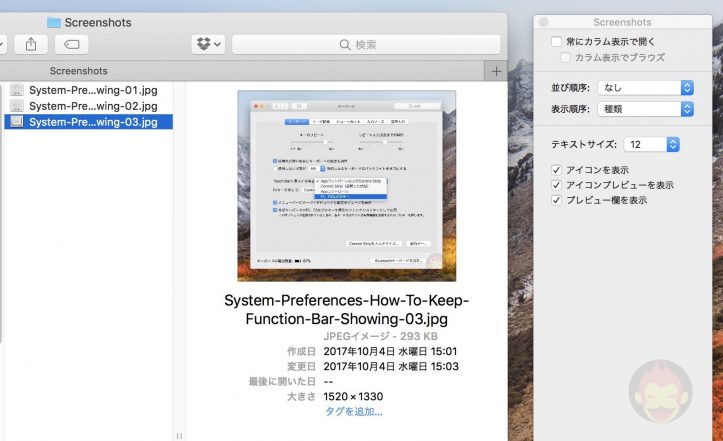The height and width of the screenshot is (441, 723).
Task: Enable 常にカラム表示で開く checkbox
Action: click(557, 42)
